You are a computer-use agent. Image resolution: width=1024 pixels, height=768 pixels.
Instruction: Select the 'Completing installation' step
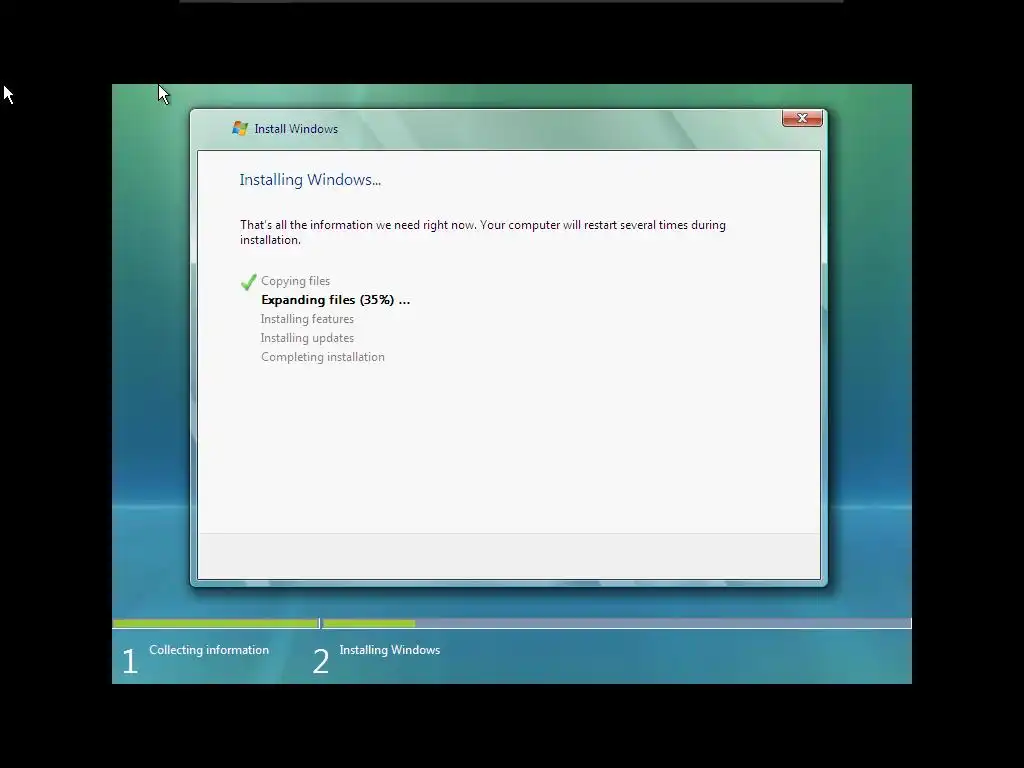click(x=323, y=357)
